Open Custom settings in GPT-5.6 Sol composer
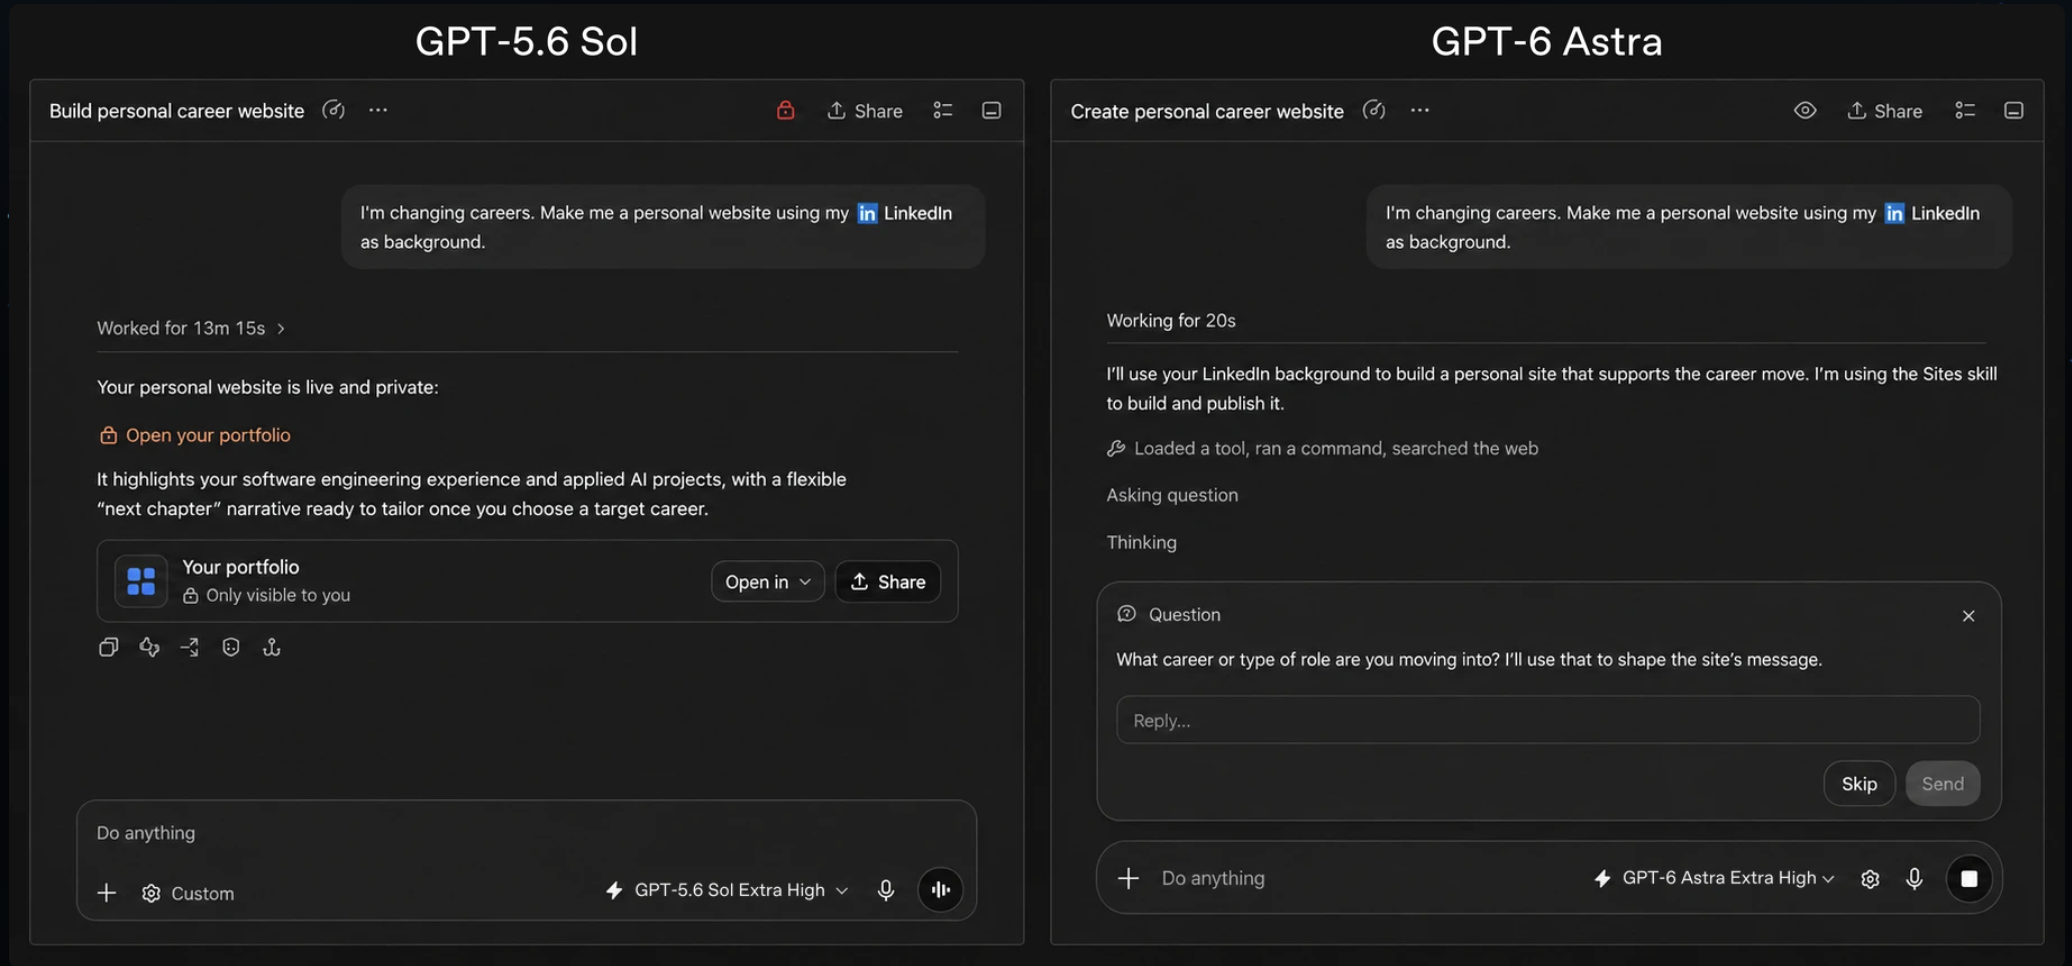The image size is (2072, 966). tap(188, 893)
